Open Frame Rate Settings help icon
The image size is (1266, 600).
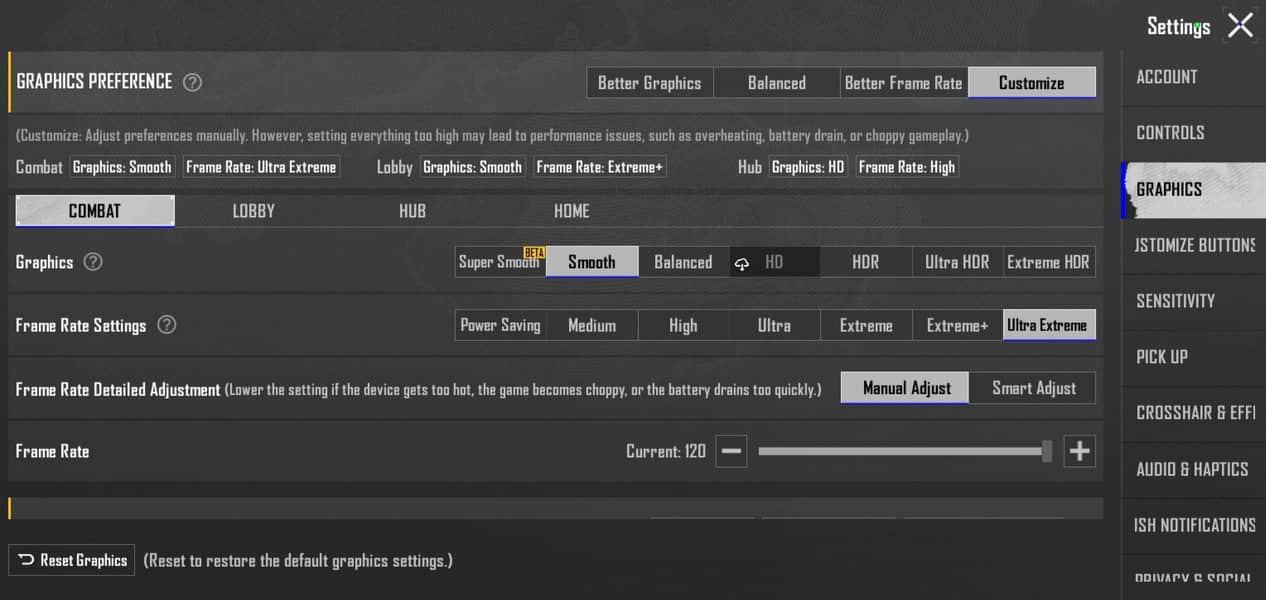[167, 325]
